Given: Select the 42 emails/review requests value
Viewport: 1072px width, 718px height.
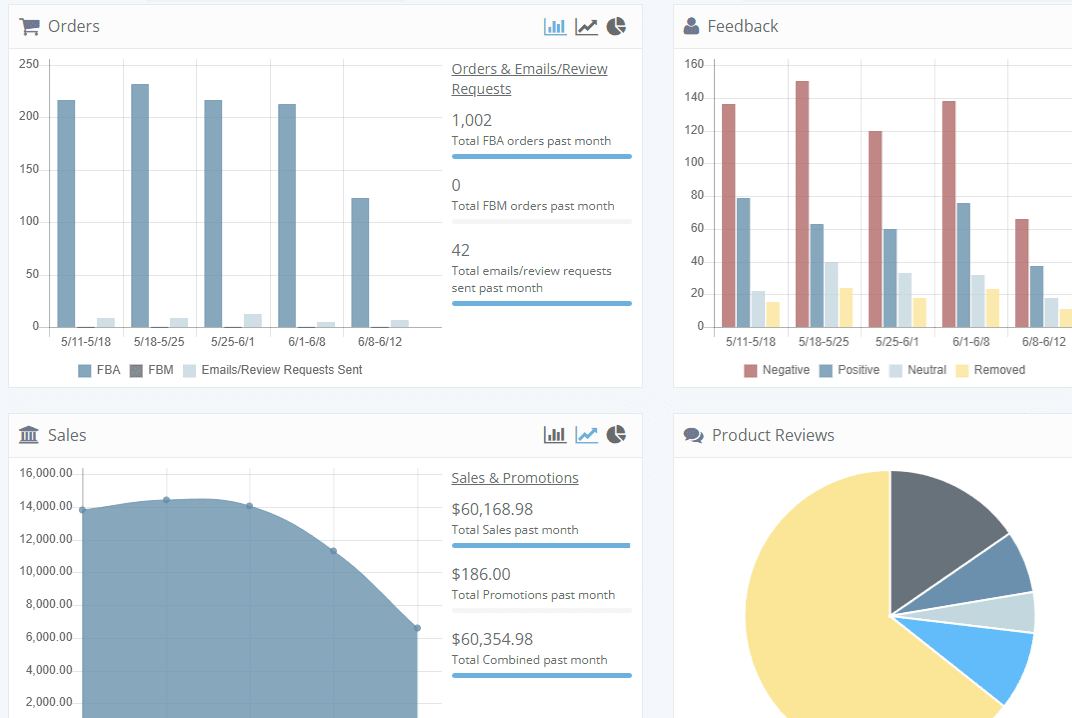Looking at the screenshot, I should click(x=461, y=250).
